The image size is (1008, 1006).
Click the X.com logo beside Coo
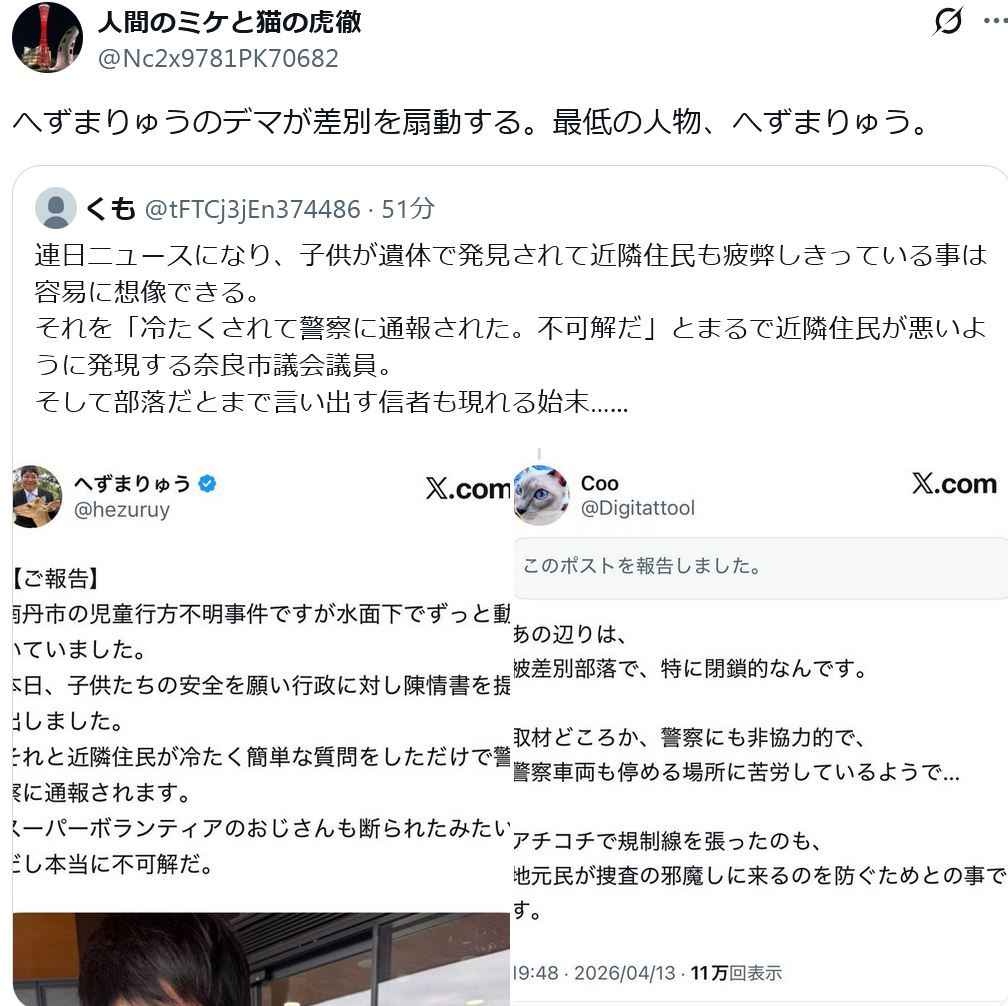(x=954, y=483)
